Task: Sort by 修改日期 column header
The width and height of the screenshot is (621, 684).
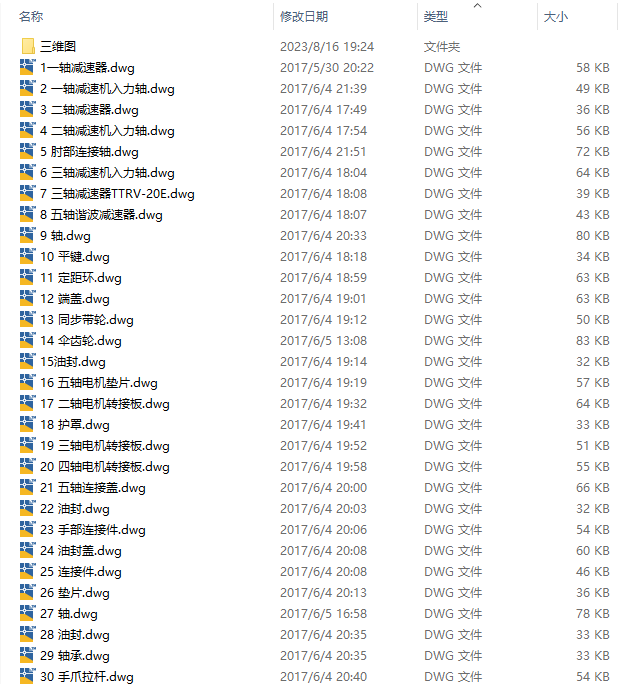Action: [x=304, y=17]
